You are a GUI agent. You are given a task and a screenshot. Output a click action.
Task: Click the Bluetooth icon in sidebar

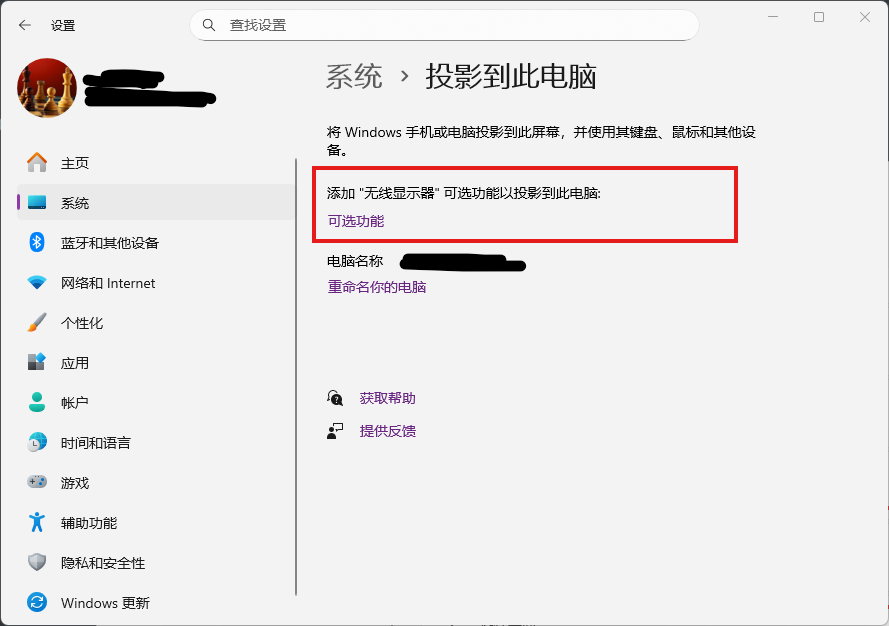point(37,243)
